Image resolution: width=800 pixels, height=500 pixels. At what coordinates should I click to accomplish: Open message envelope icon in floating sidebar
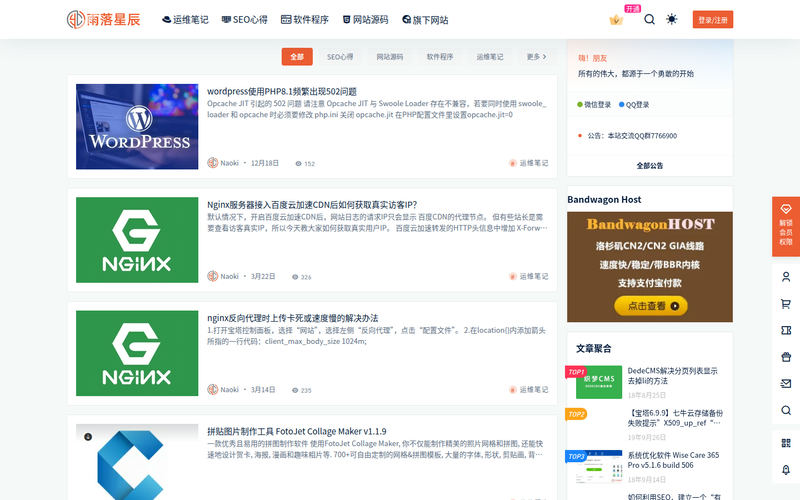pyautogui.click(x=786, y=384)
